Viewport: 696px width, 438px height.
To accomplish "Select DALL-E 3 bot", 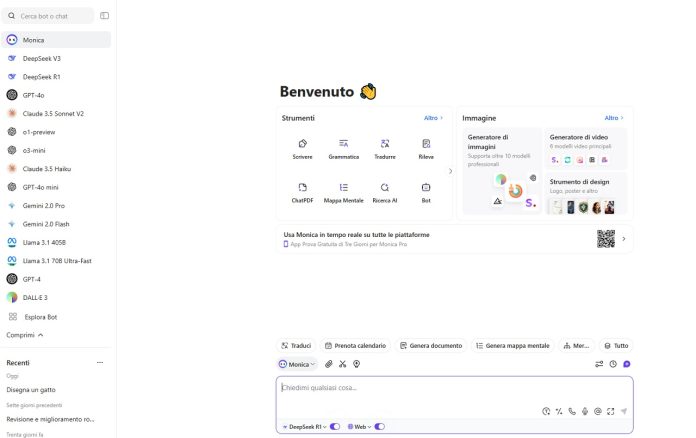I will click(56, 297).
